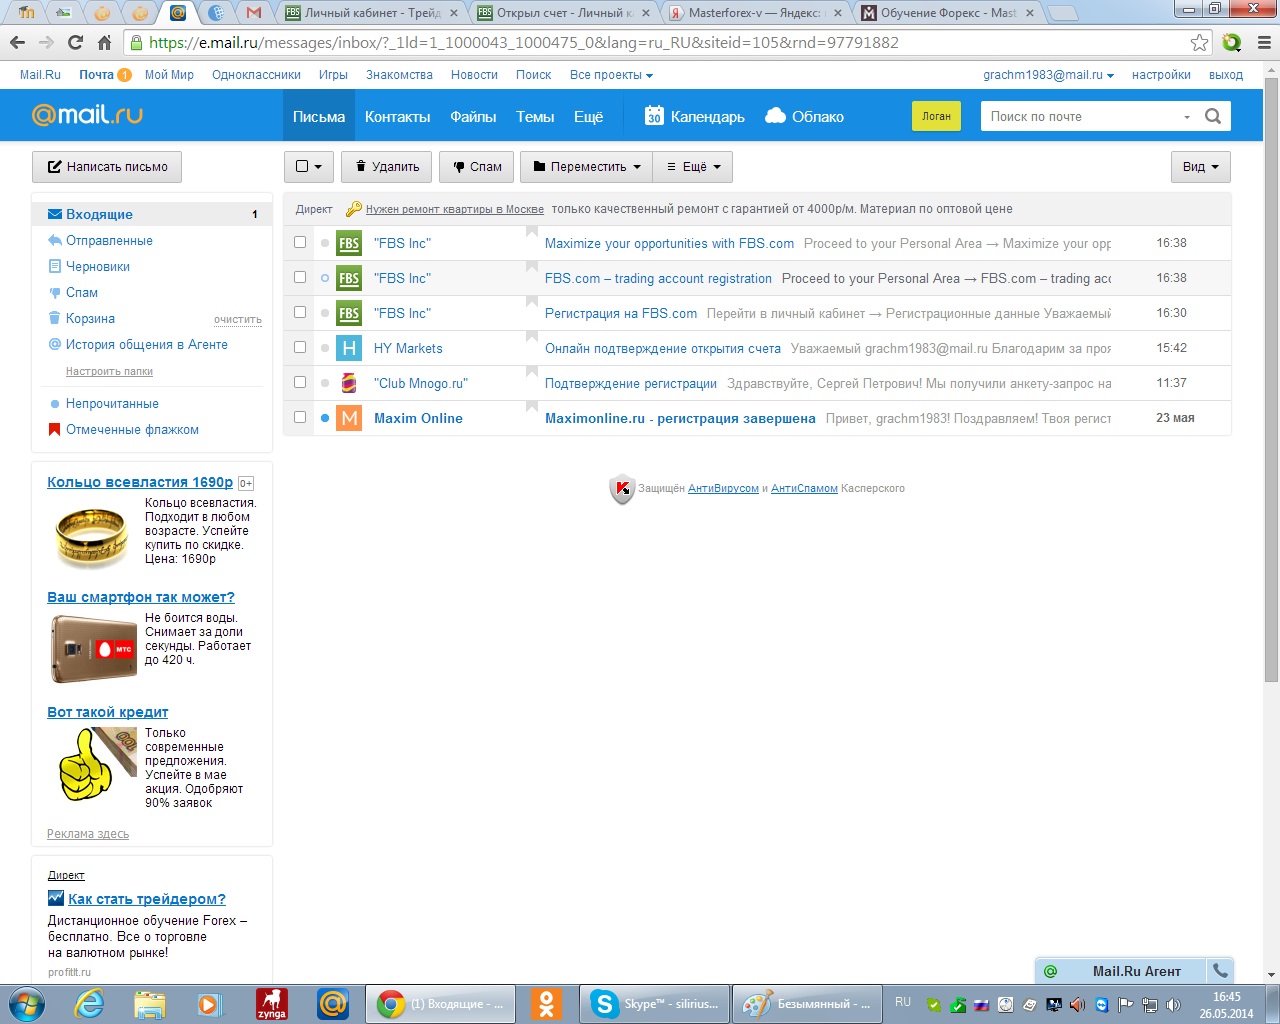Open the Kaspersky shield icon
Viewport: 1280px width, 1024px height.
coord(622,489)
